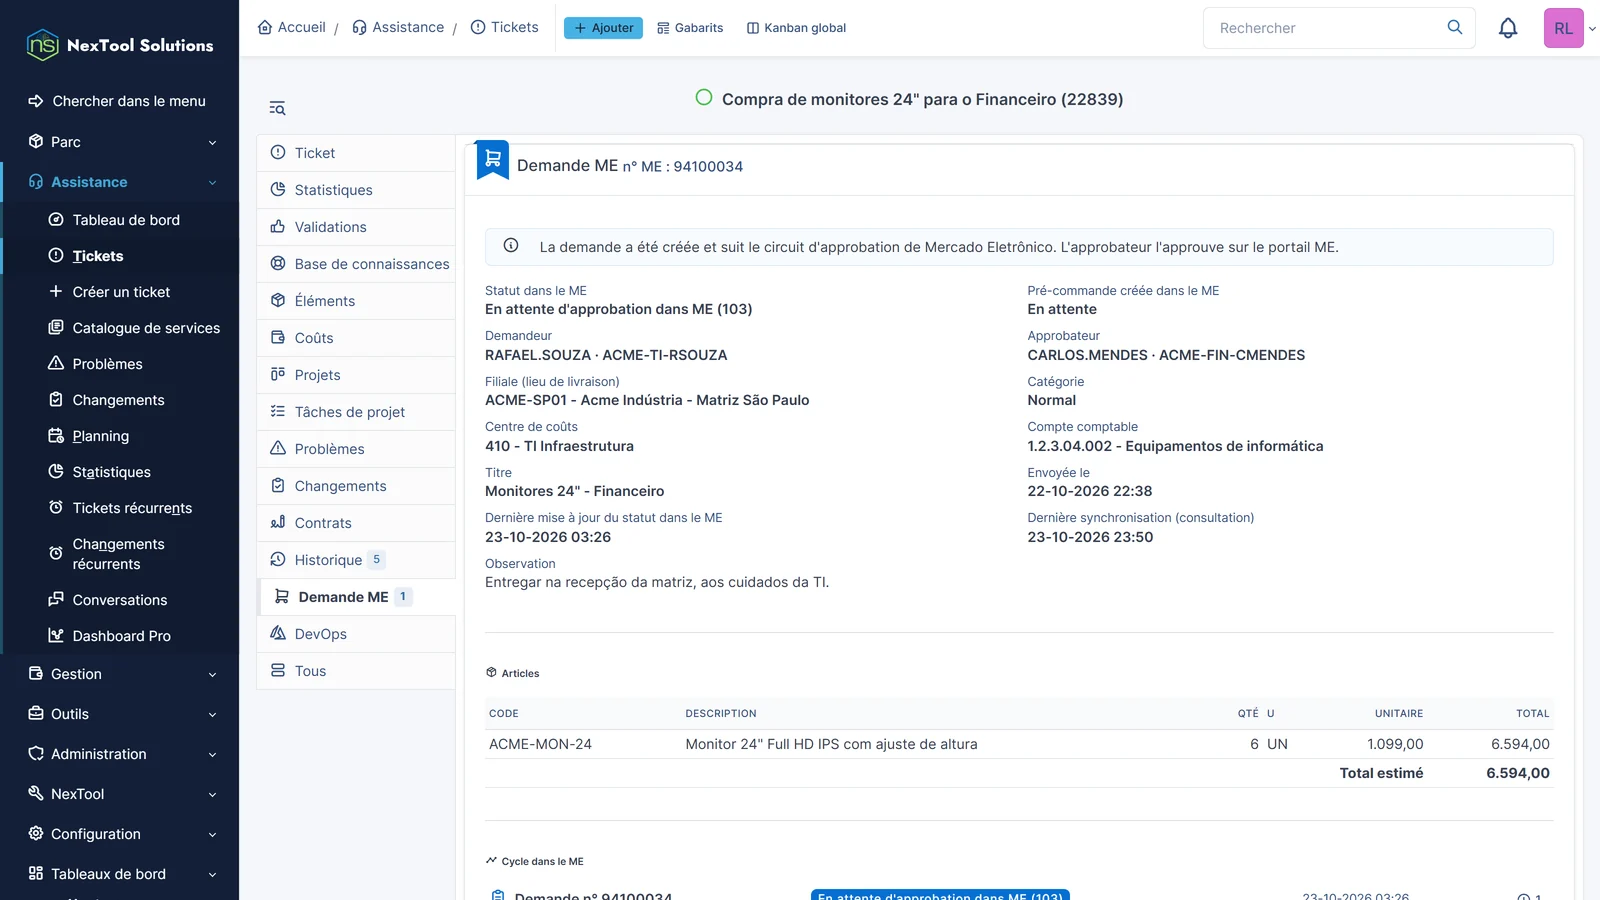Viewport: 1600px width, 900px height.
Task: Switch to the Historique tab
Action: [356, 560]
